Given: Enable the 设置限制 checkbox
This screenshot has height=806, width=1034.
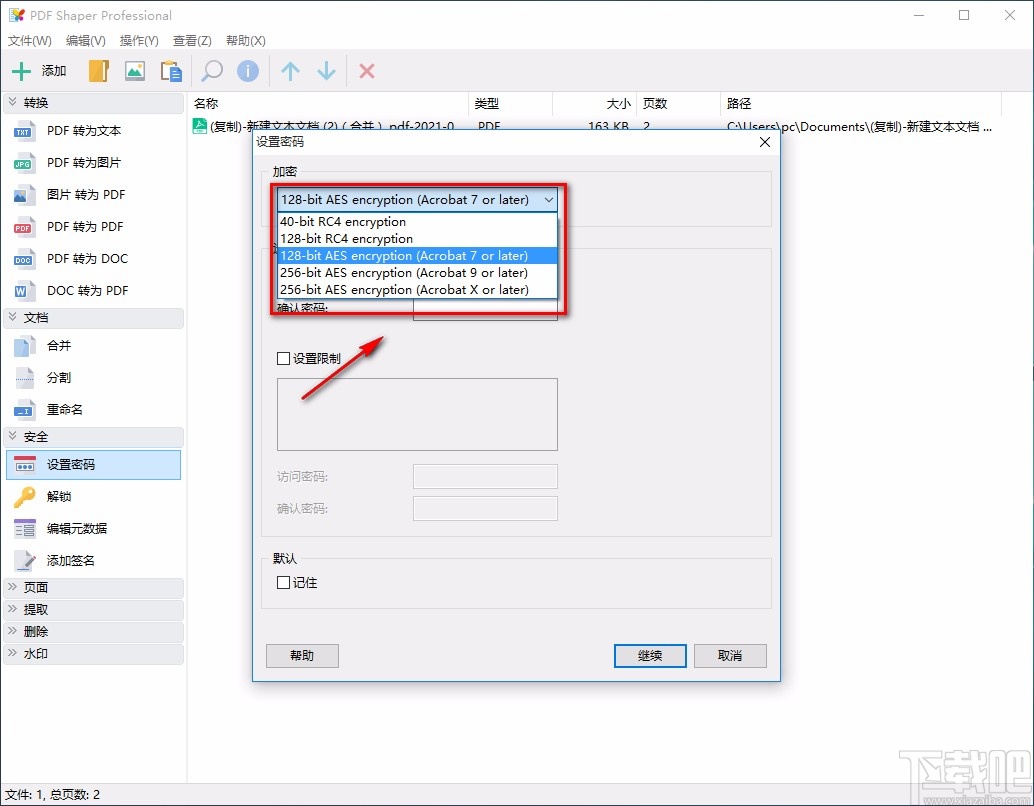Looking at the screenshot, I should point(284,358).
